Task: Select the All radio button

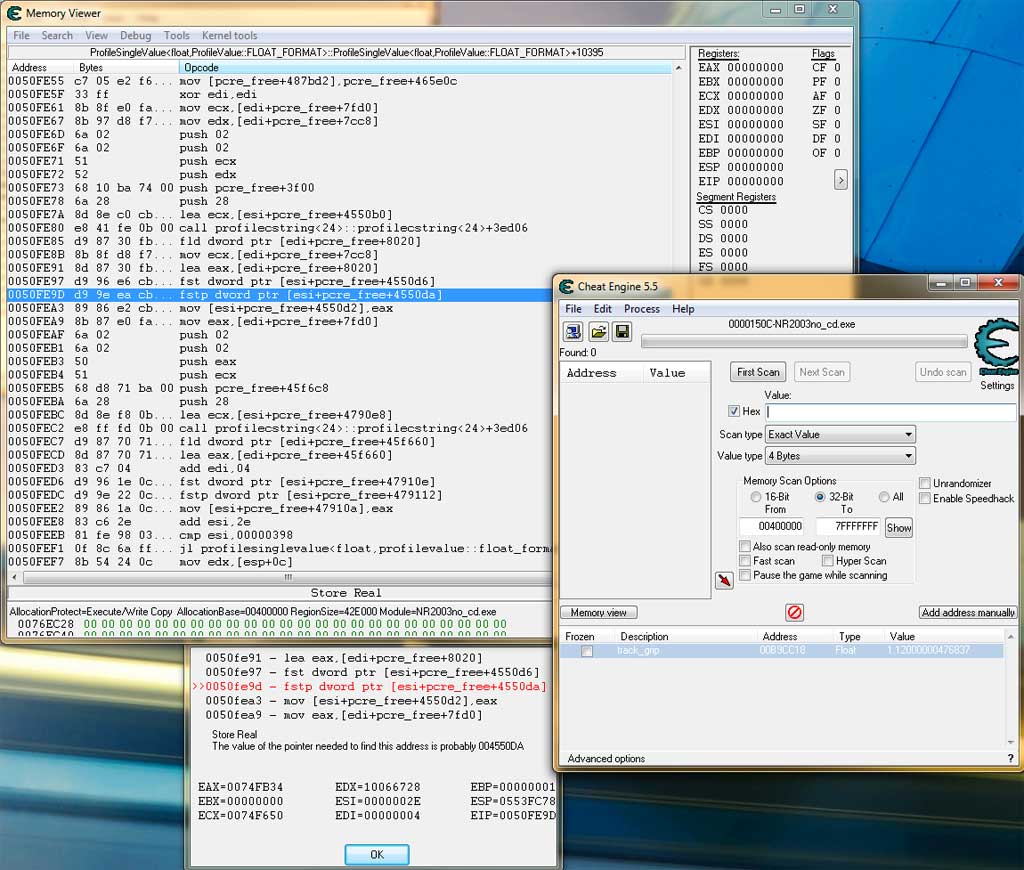Action: click(x=884, y=497)
